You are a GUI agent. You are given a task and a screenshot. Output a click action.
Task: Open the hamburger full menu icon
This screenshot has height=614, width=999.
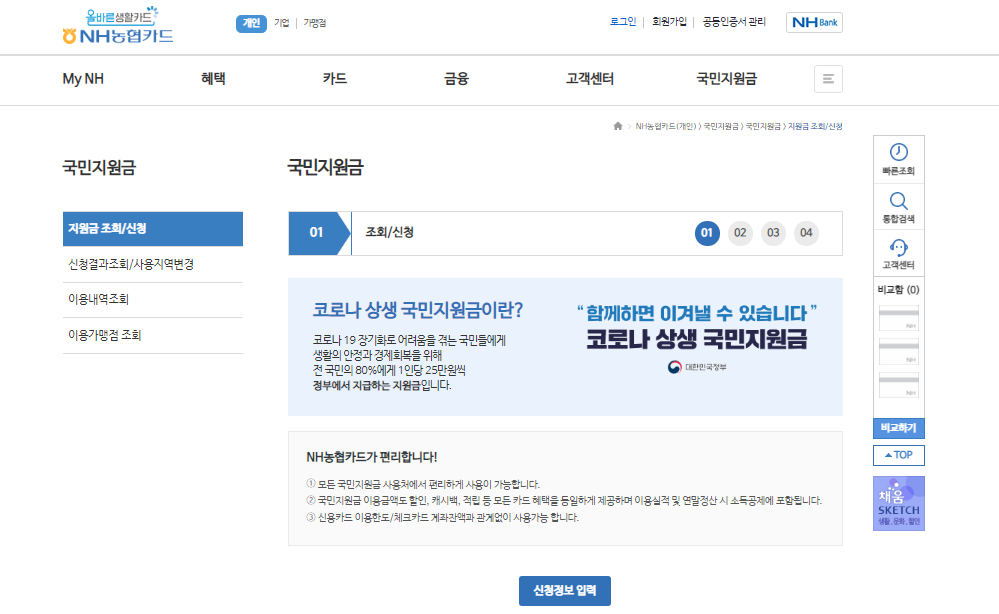pos(828,79)
